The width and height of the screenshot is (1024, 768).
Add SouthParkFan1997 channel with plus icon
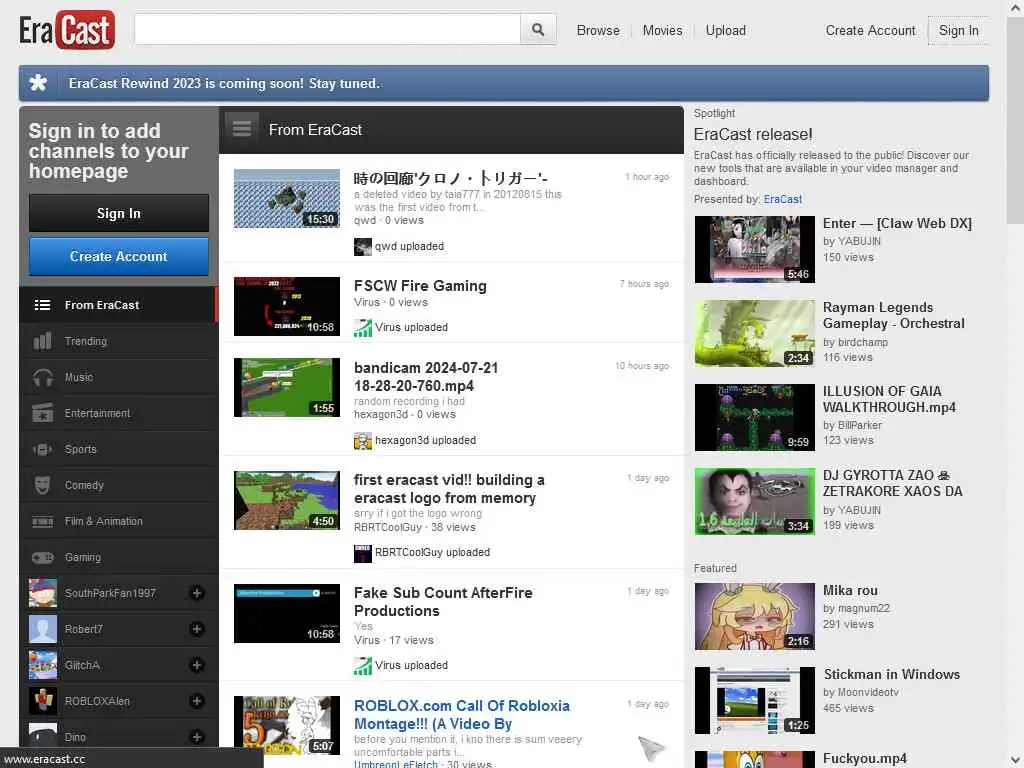pos(197,593)
